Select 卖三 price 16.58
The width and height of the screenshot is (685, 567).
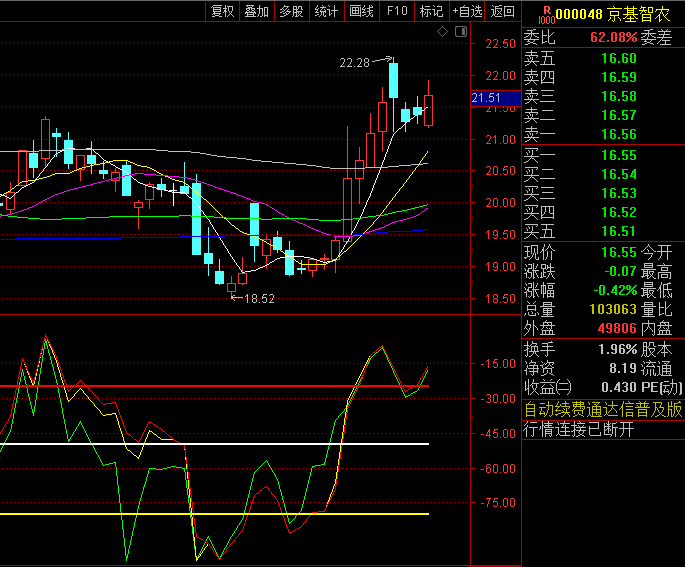[x=619, y=96]
